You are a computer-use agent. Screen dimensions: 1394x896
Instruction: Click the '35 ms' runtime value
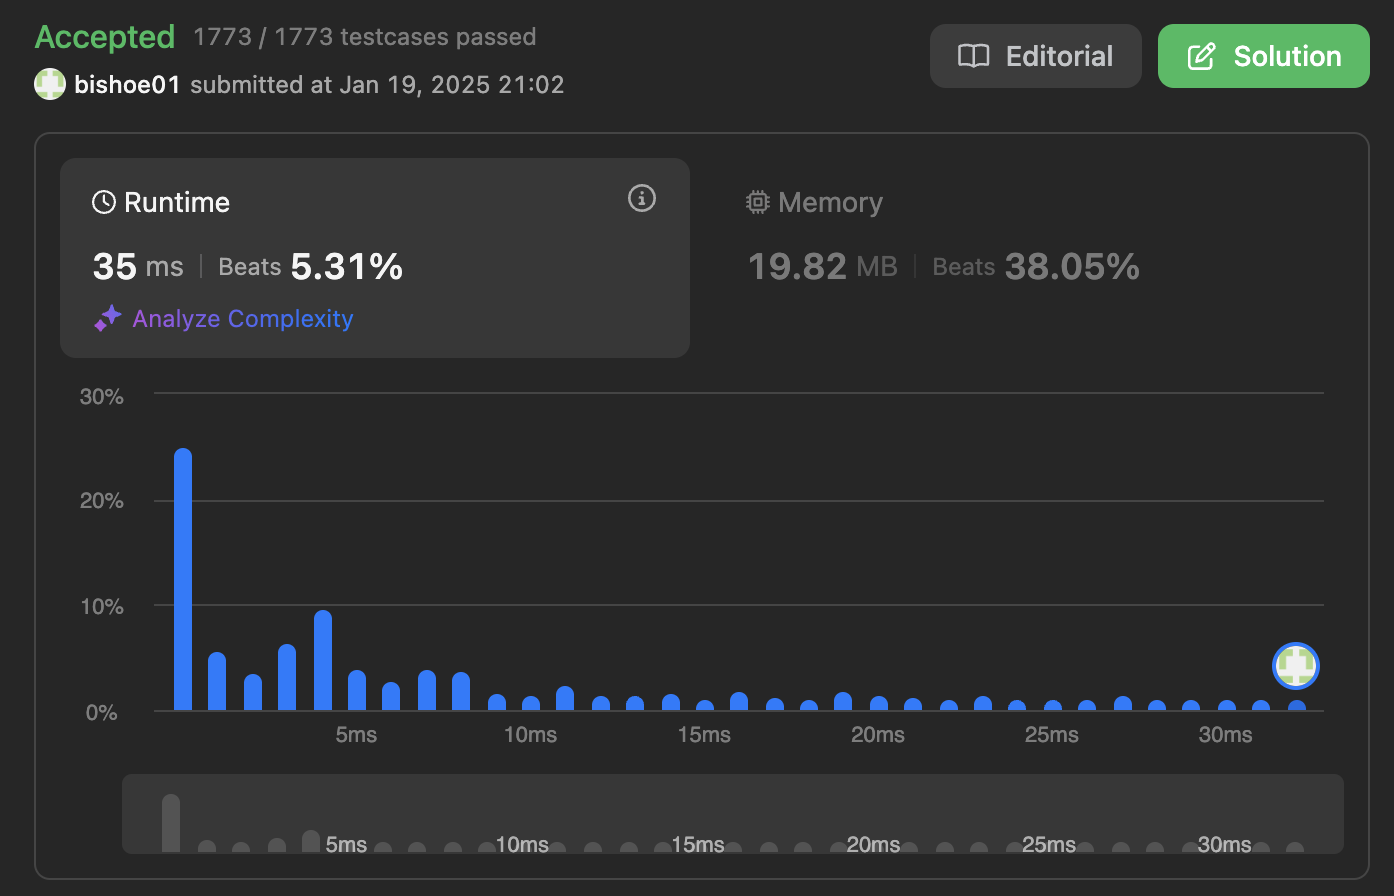pyautogui.click(x=138, y=266)
